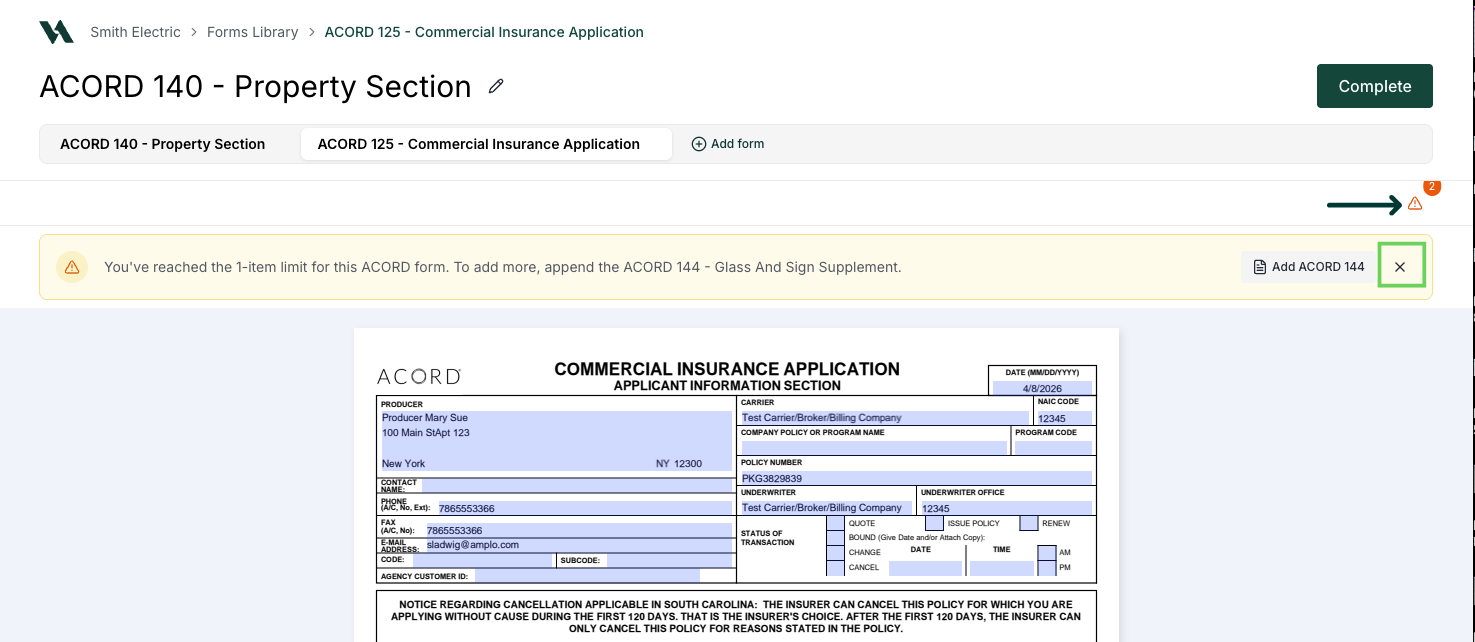Click the app logo in the header
The width and height of the screenshot is (1475, 642).
(x=56, y=32)
